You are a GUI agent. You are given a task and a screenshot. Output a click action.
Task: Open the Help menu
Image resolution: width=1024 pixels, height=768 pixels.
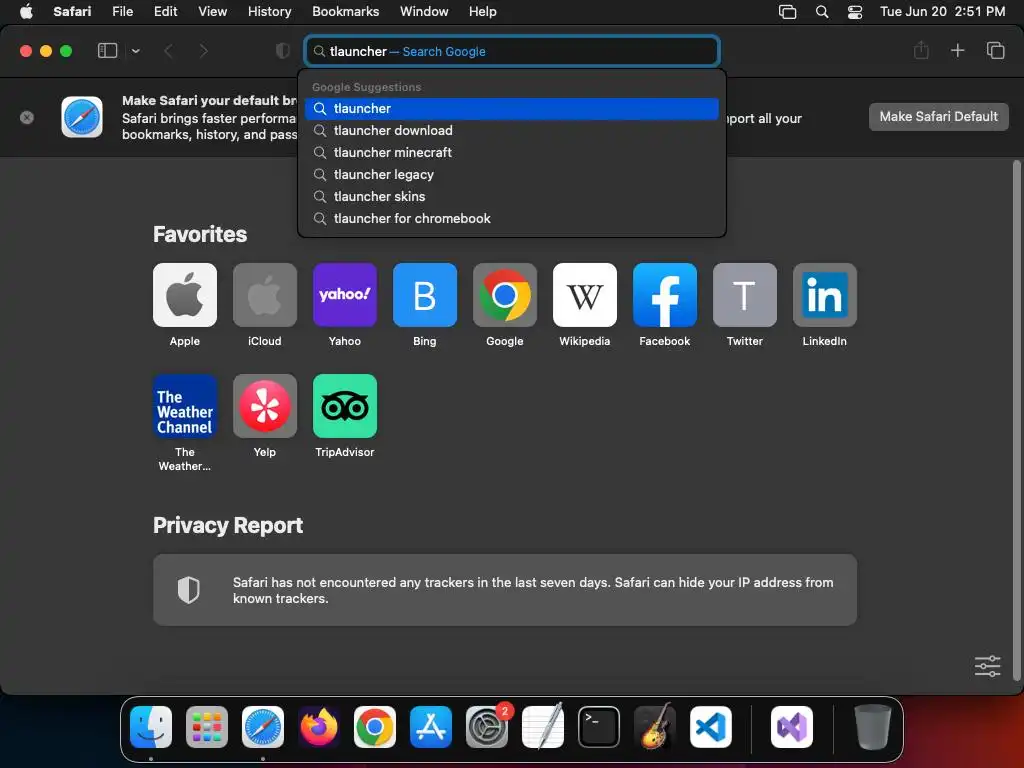pyautogui.click(x=483, y=11)
